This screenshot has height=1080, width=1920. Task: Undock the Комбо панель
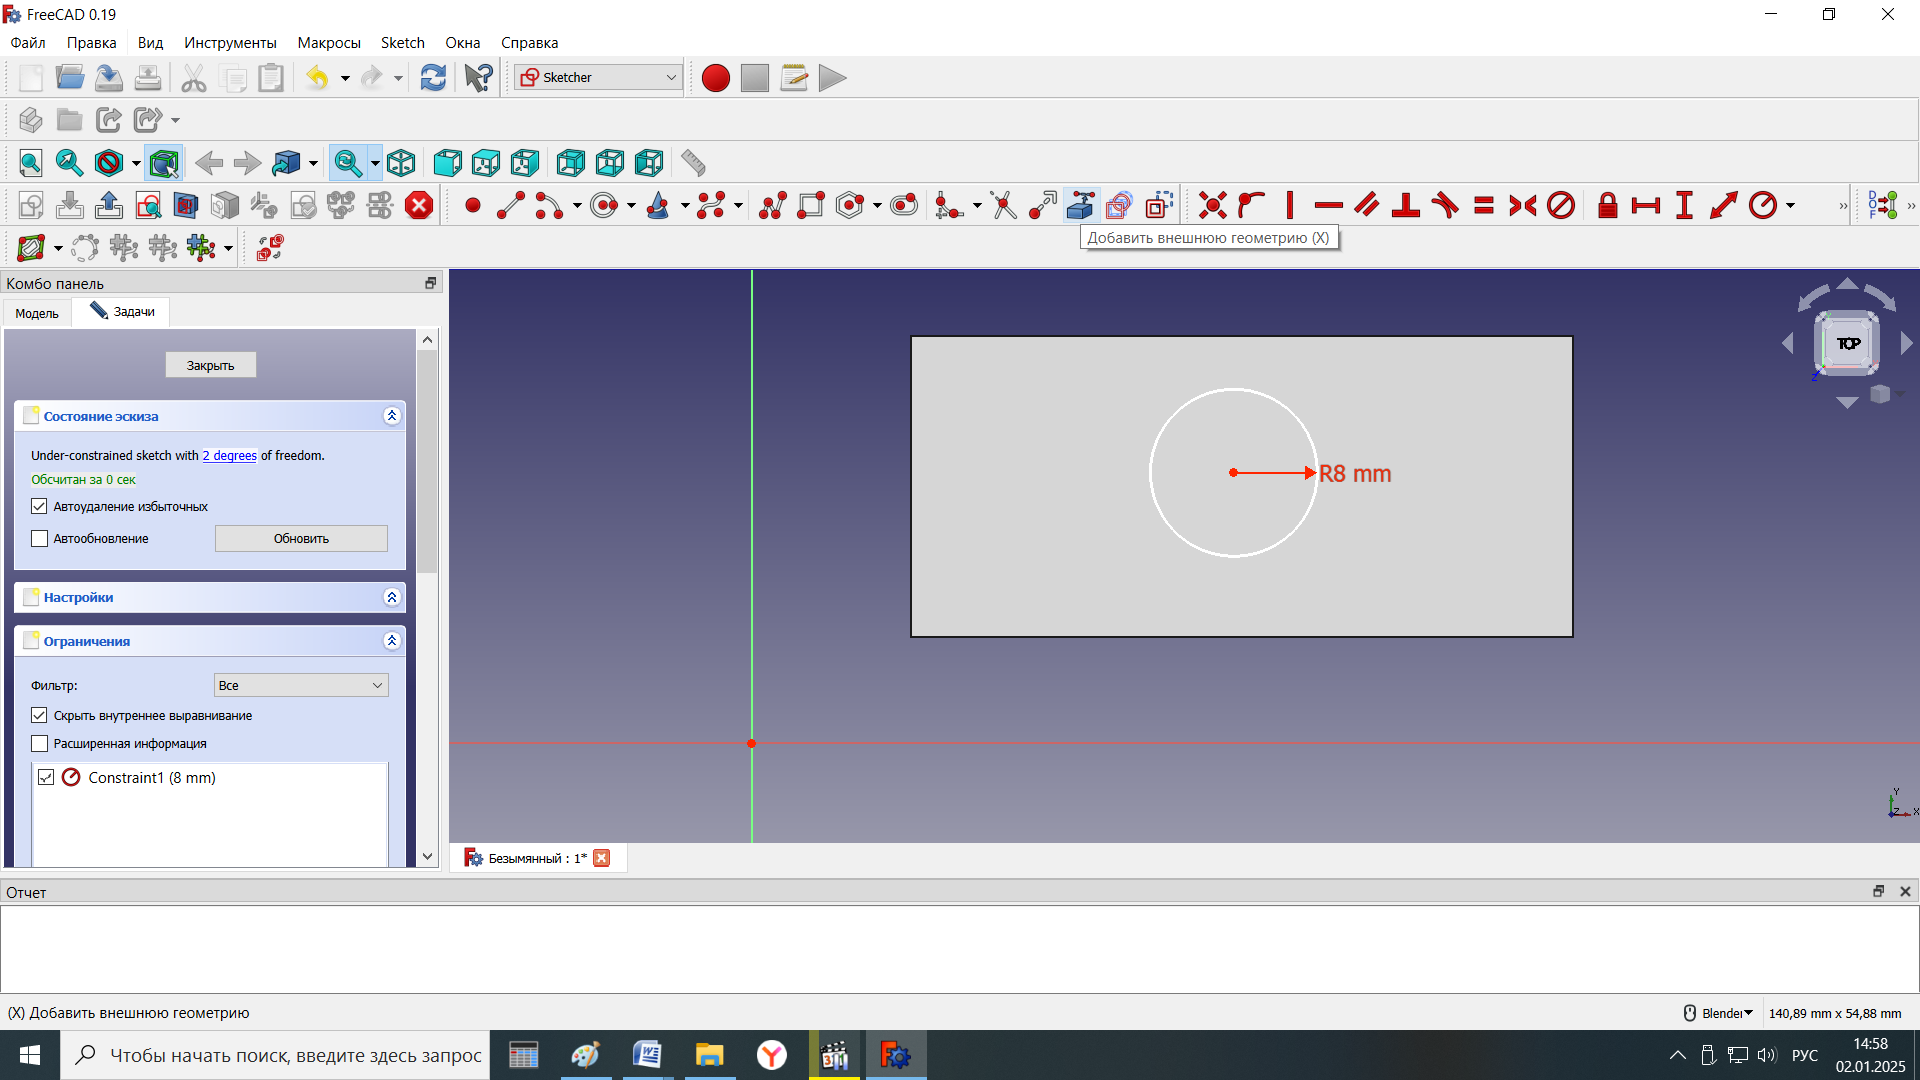431,284
